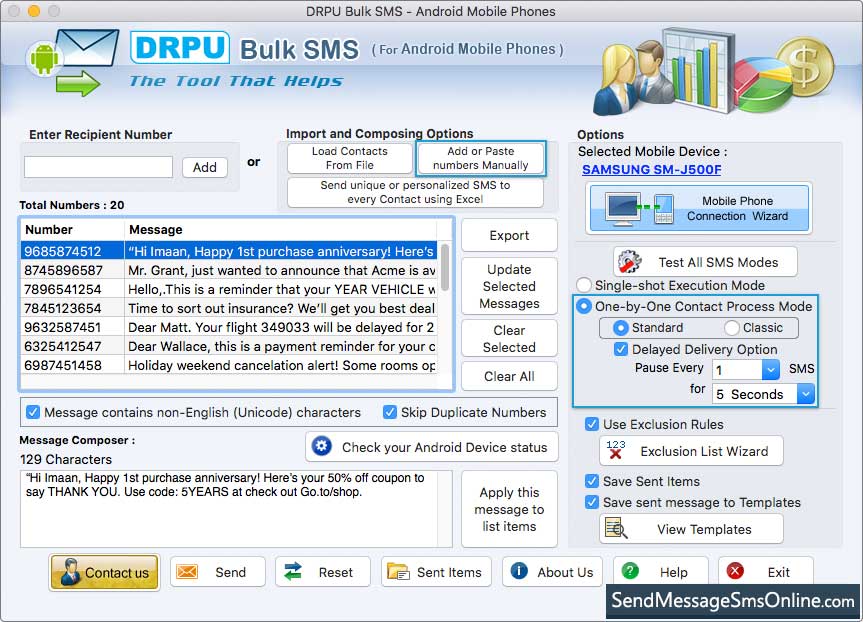Select row with number 9685874512
This screenshot has height=622, width=863.
[230, 251]
